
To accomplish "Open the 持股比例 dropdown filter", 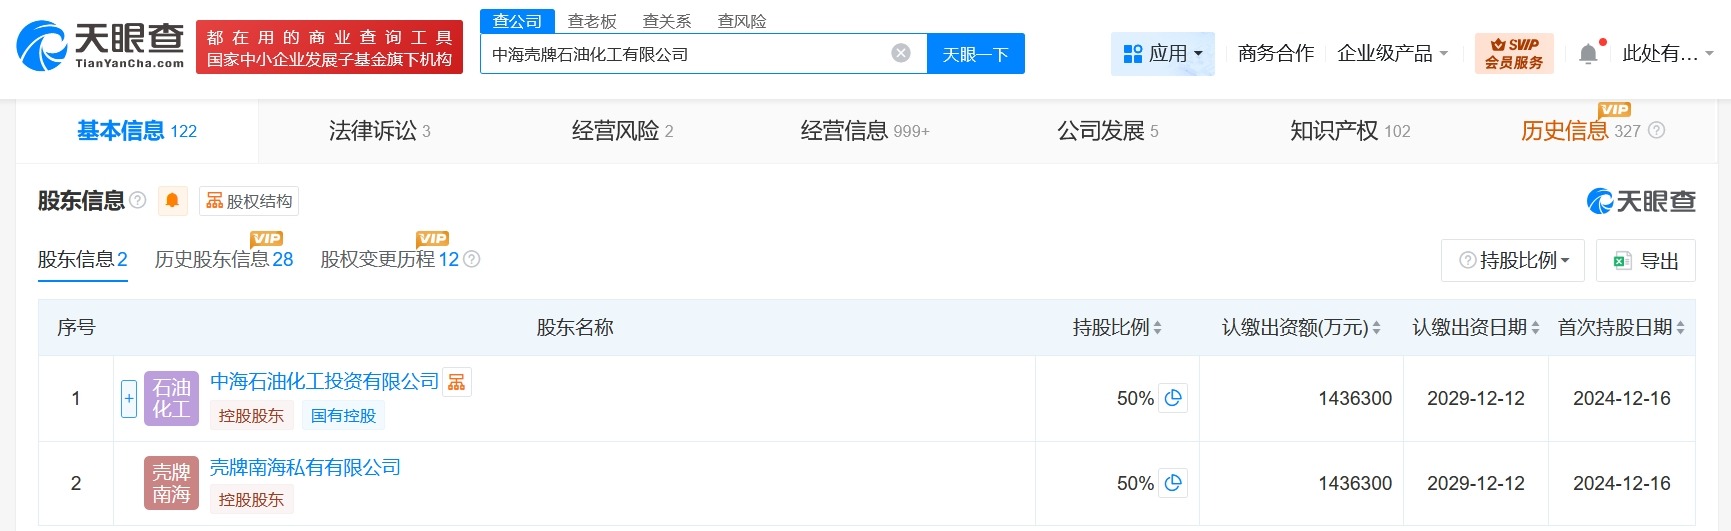I will [1514, 261].
